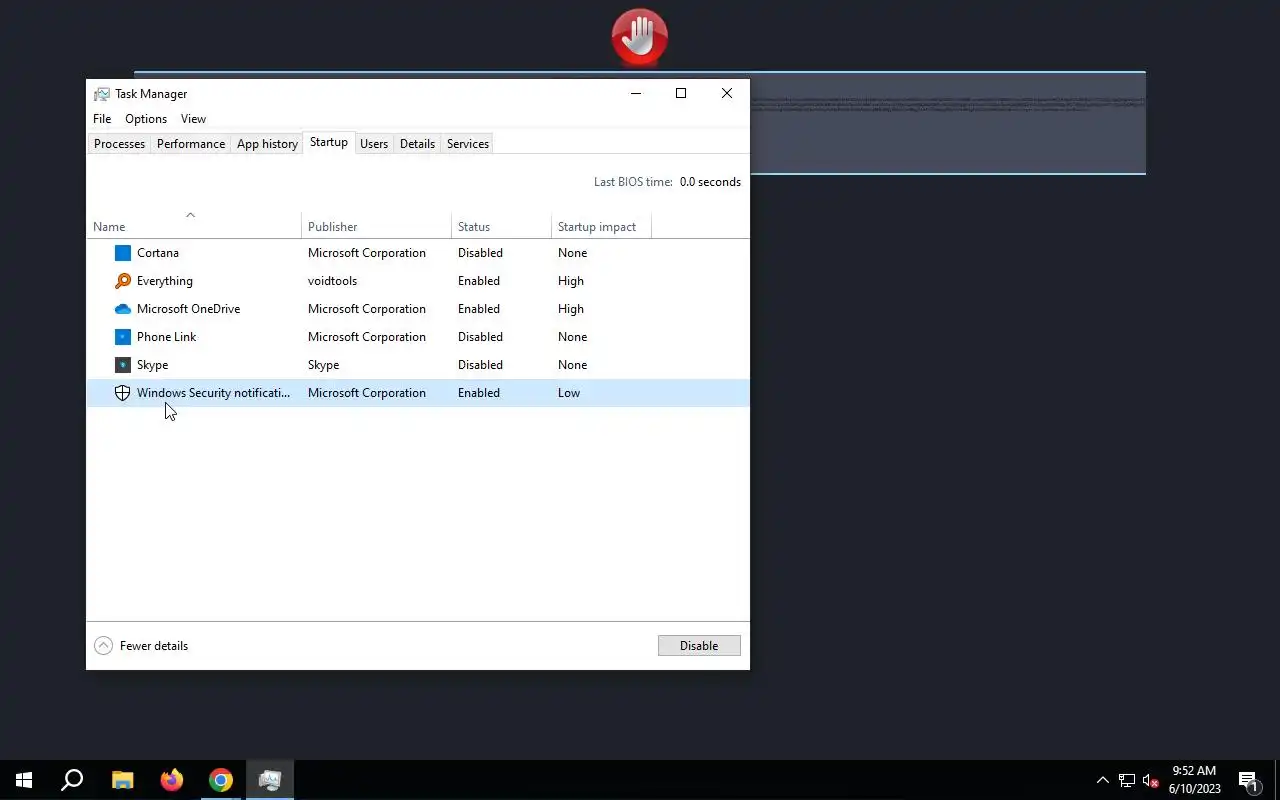Click the red stop hand icon
Screen dimensions: 1280x800
pyautogui.click(x=640, y=37)
